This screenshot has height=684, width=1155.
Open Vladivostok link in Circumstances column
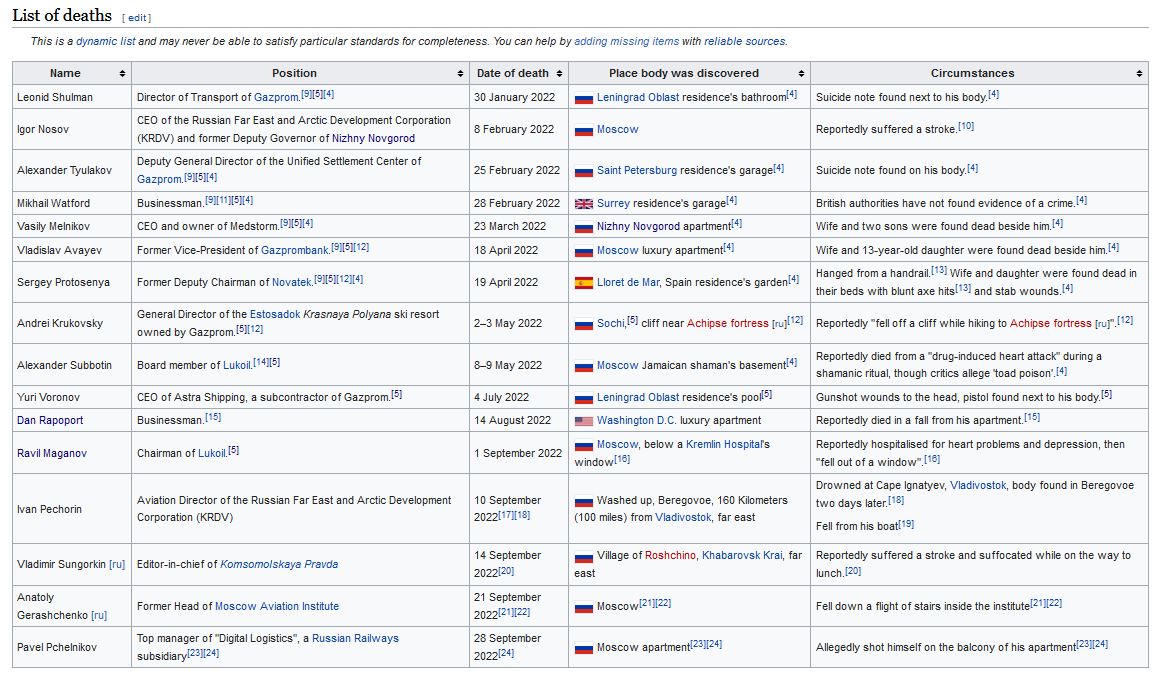(x=978, y=486)
